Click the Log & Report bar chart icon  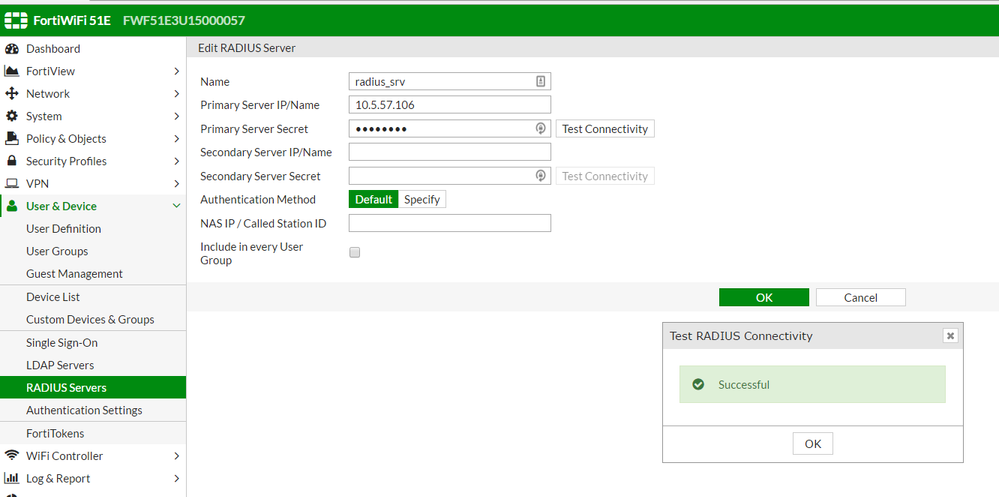pos(11,478)
